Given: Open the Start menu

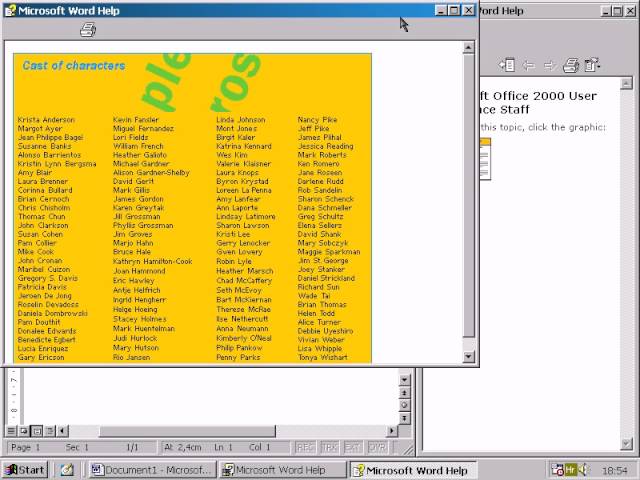Looking at the screenshot, I should [25, 470].
